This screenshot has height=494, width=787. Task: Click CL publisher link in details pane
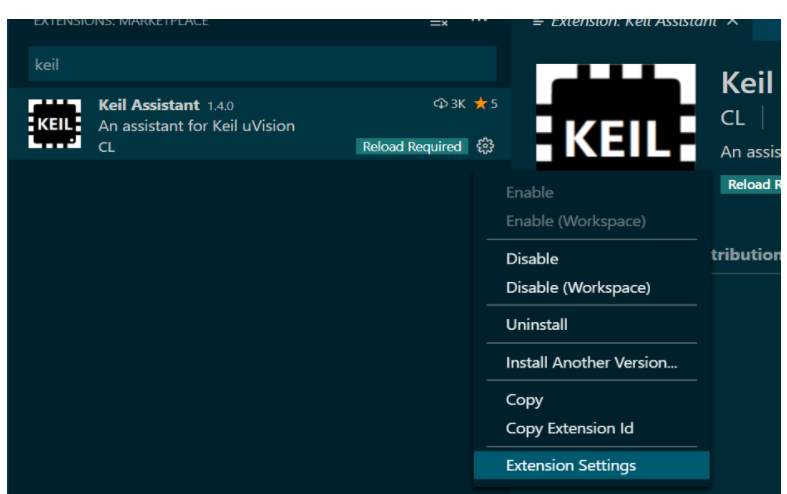coord(733,118)
